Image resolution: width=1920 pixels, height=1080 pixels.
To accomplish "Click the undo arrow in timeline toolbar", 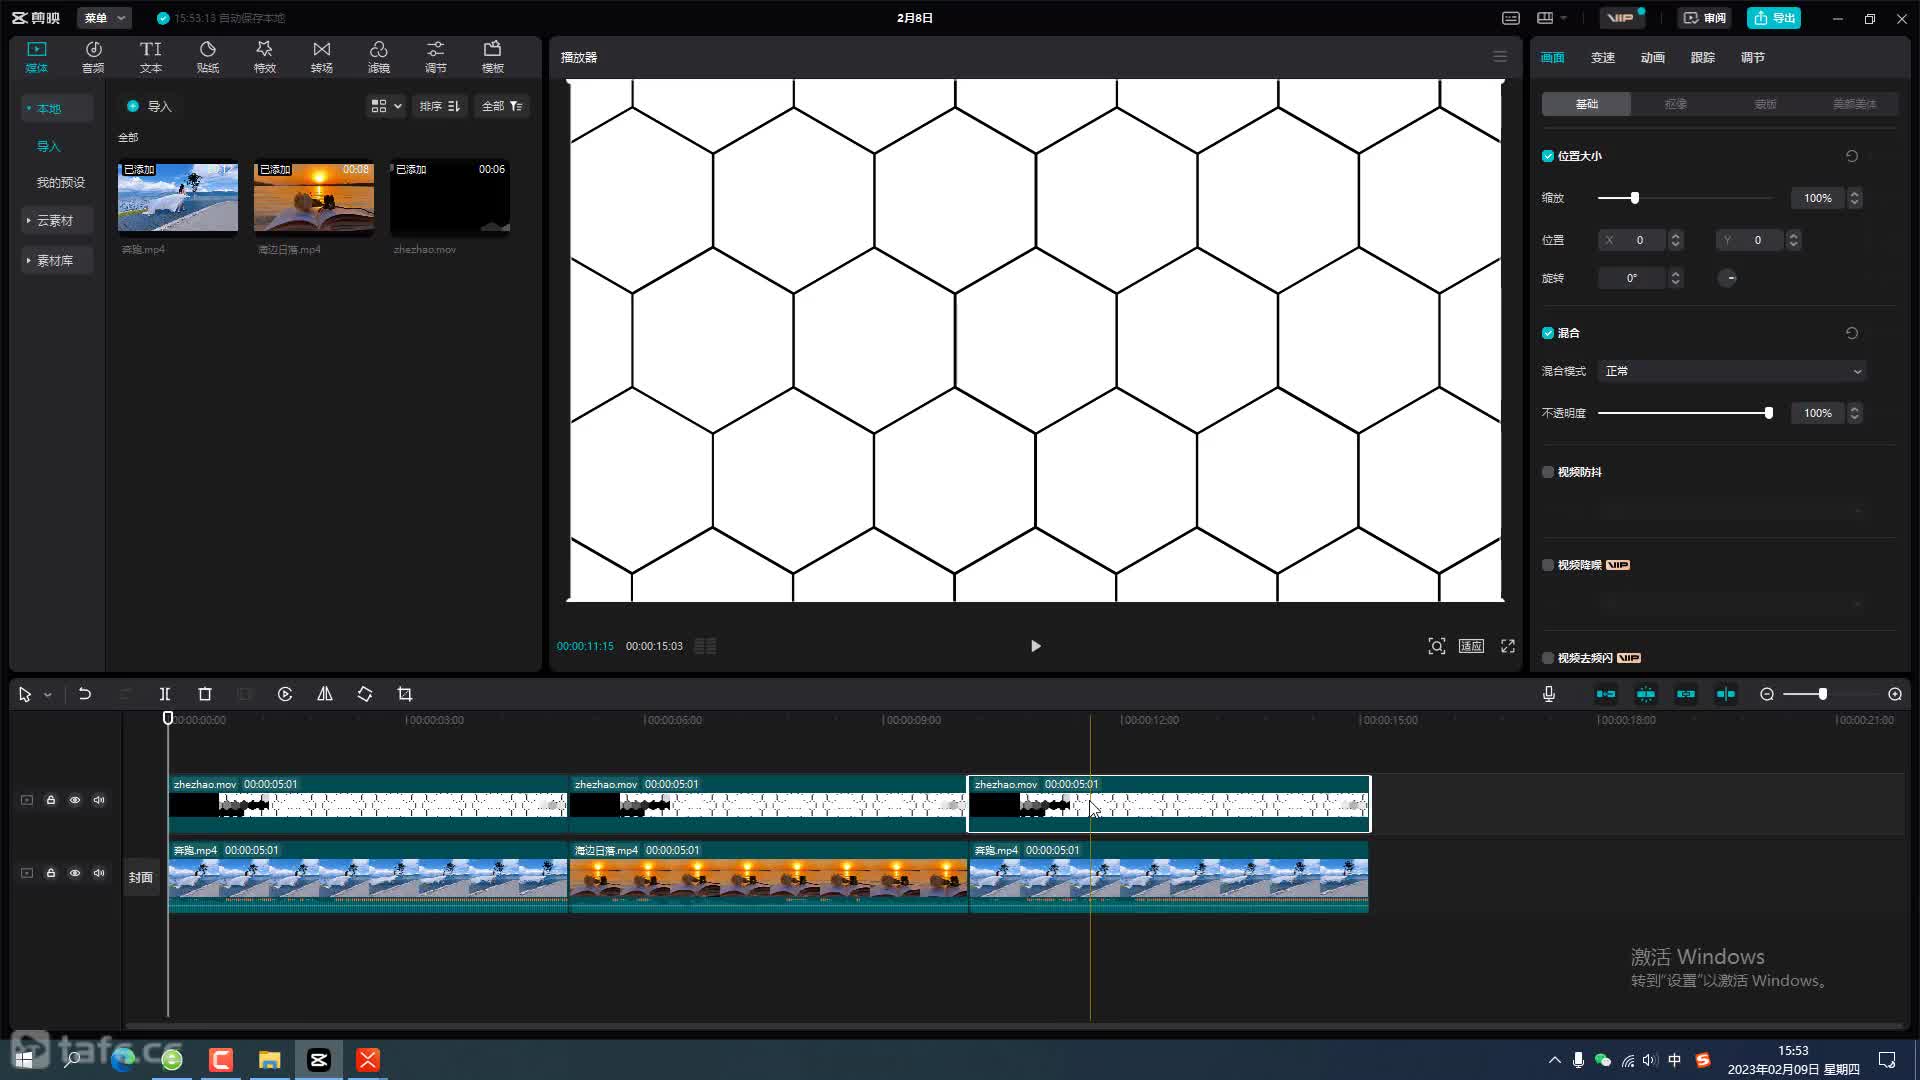I will [x=85, y=694].
